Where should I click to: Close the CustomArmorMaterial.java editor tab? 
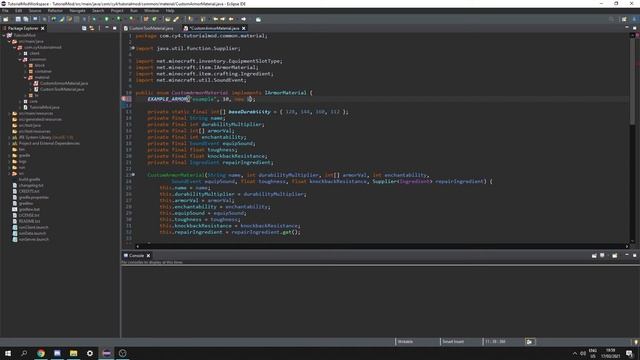tap(244, 28)
